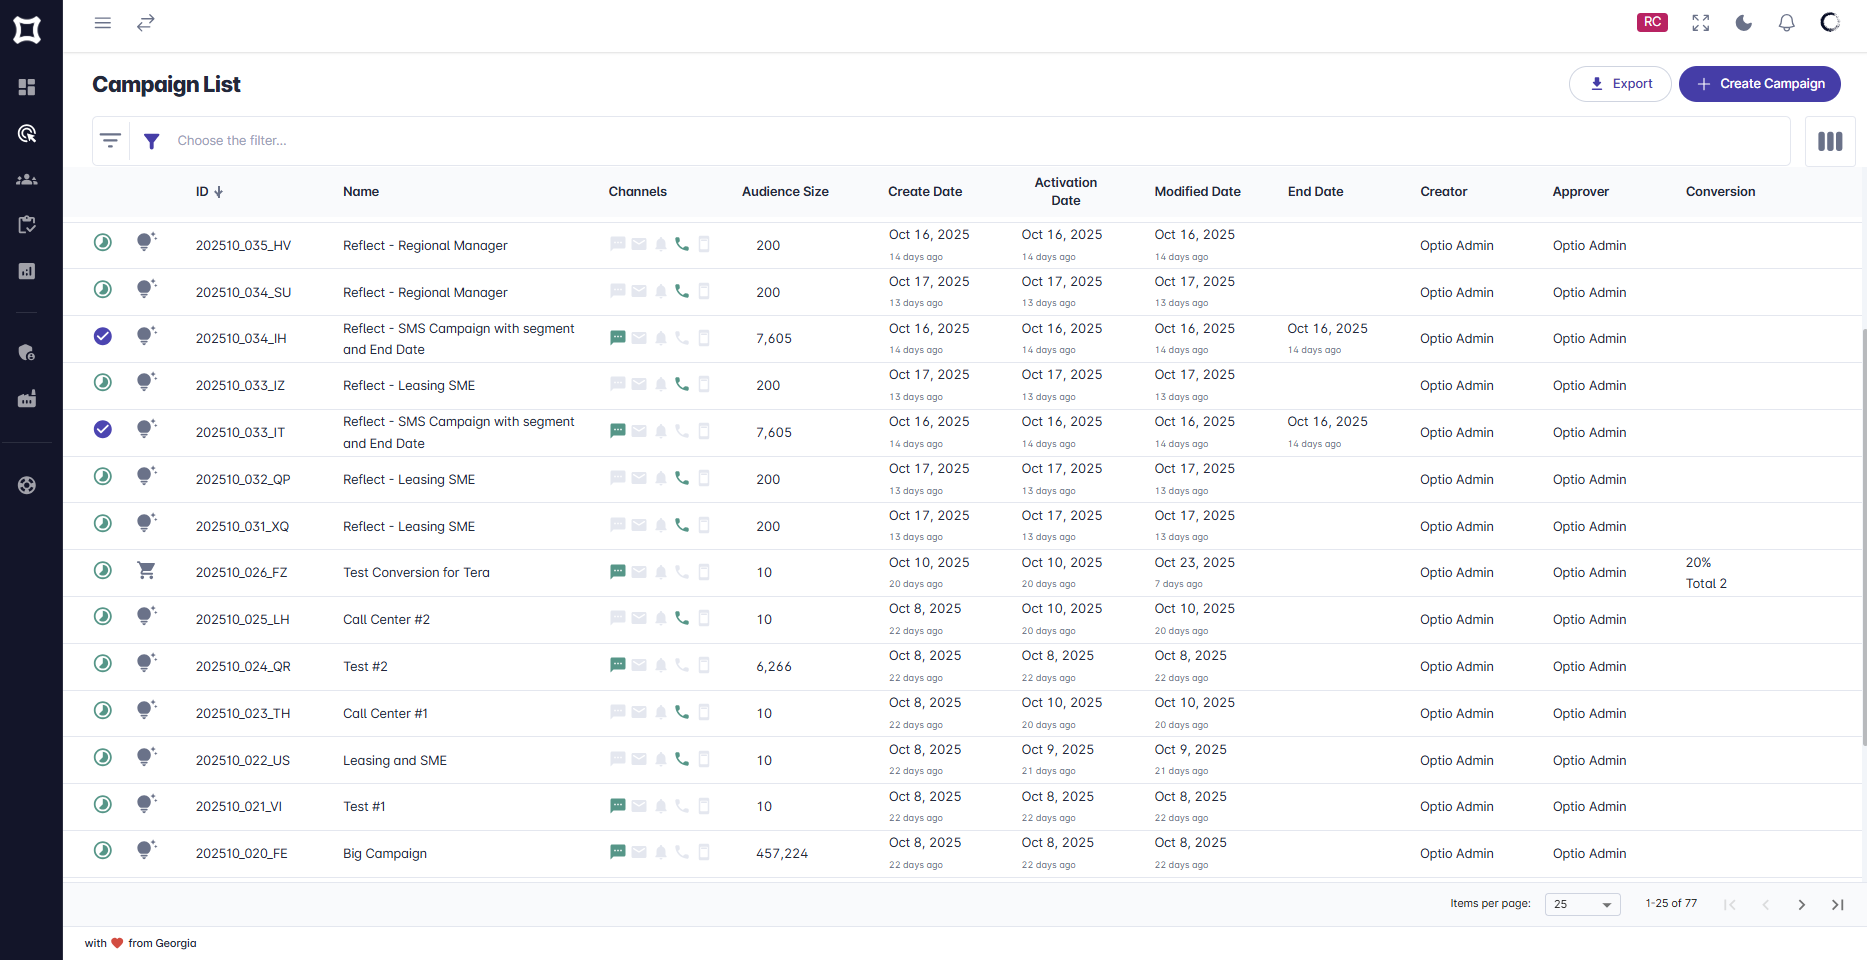Image resolution: width=1867 pixels, height=960 pixels.
Task: Open the Approvals clipboard icon in sidebar
Action: click(28, 225)
